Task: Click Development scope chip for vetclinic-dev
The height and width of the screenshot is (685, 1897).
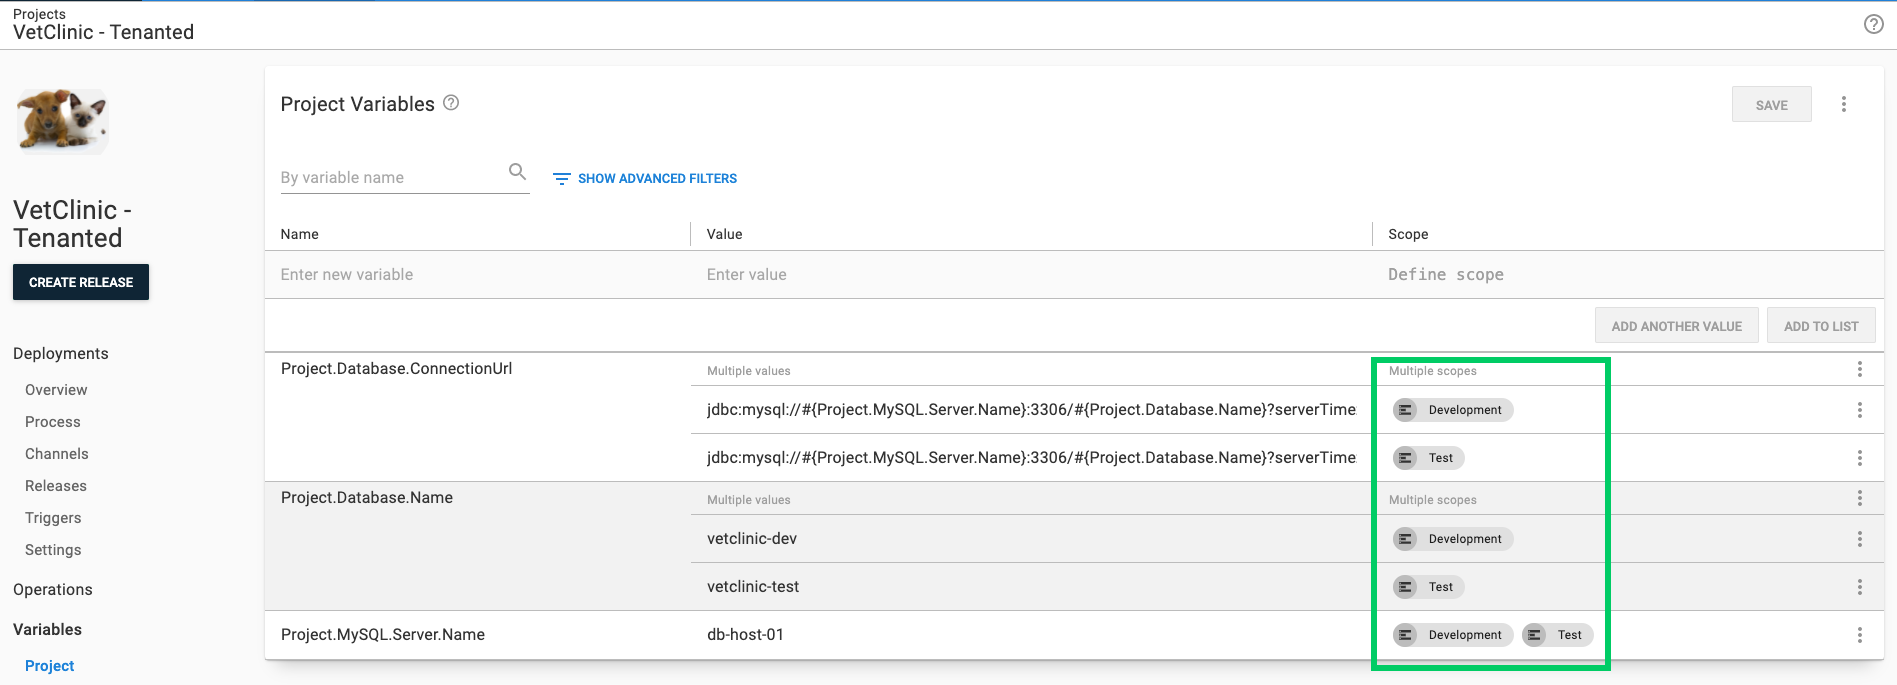Action: (x=1453, y=539)
